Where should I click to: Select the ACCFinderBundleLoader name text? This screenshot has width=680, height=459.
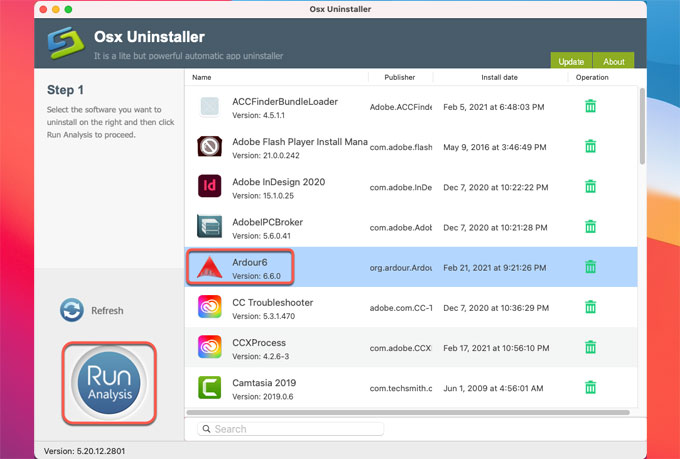(284, 102)
